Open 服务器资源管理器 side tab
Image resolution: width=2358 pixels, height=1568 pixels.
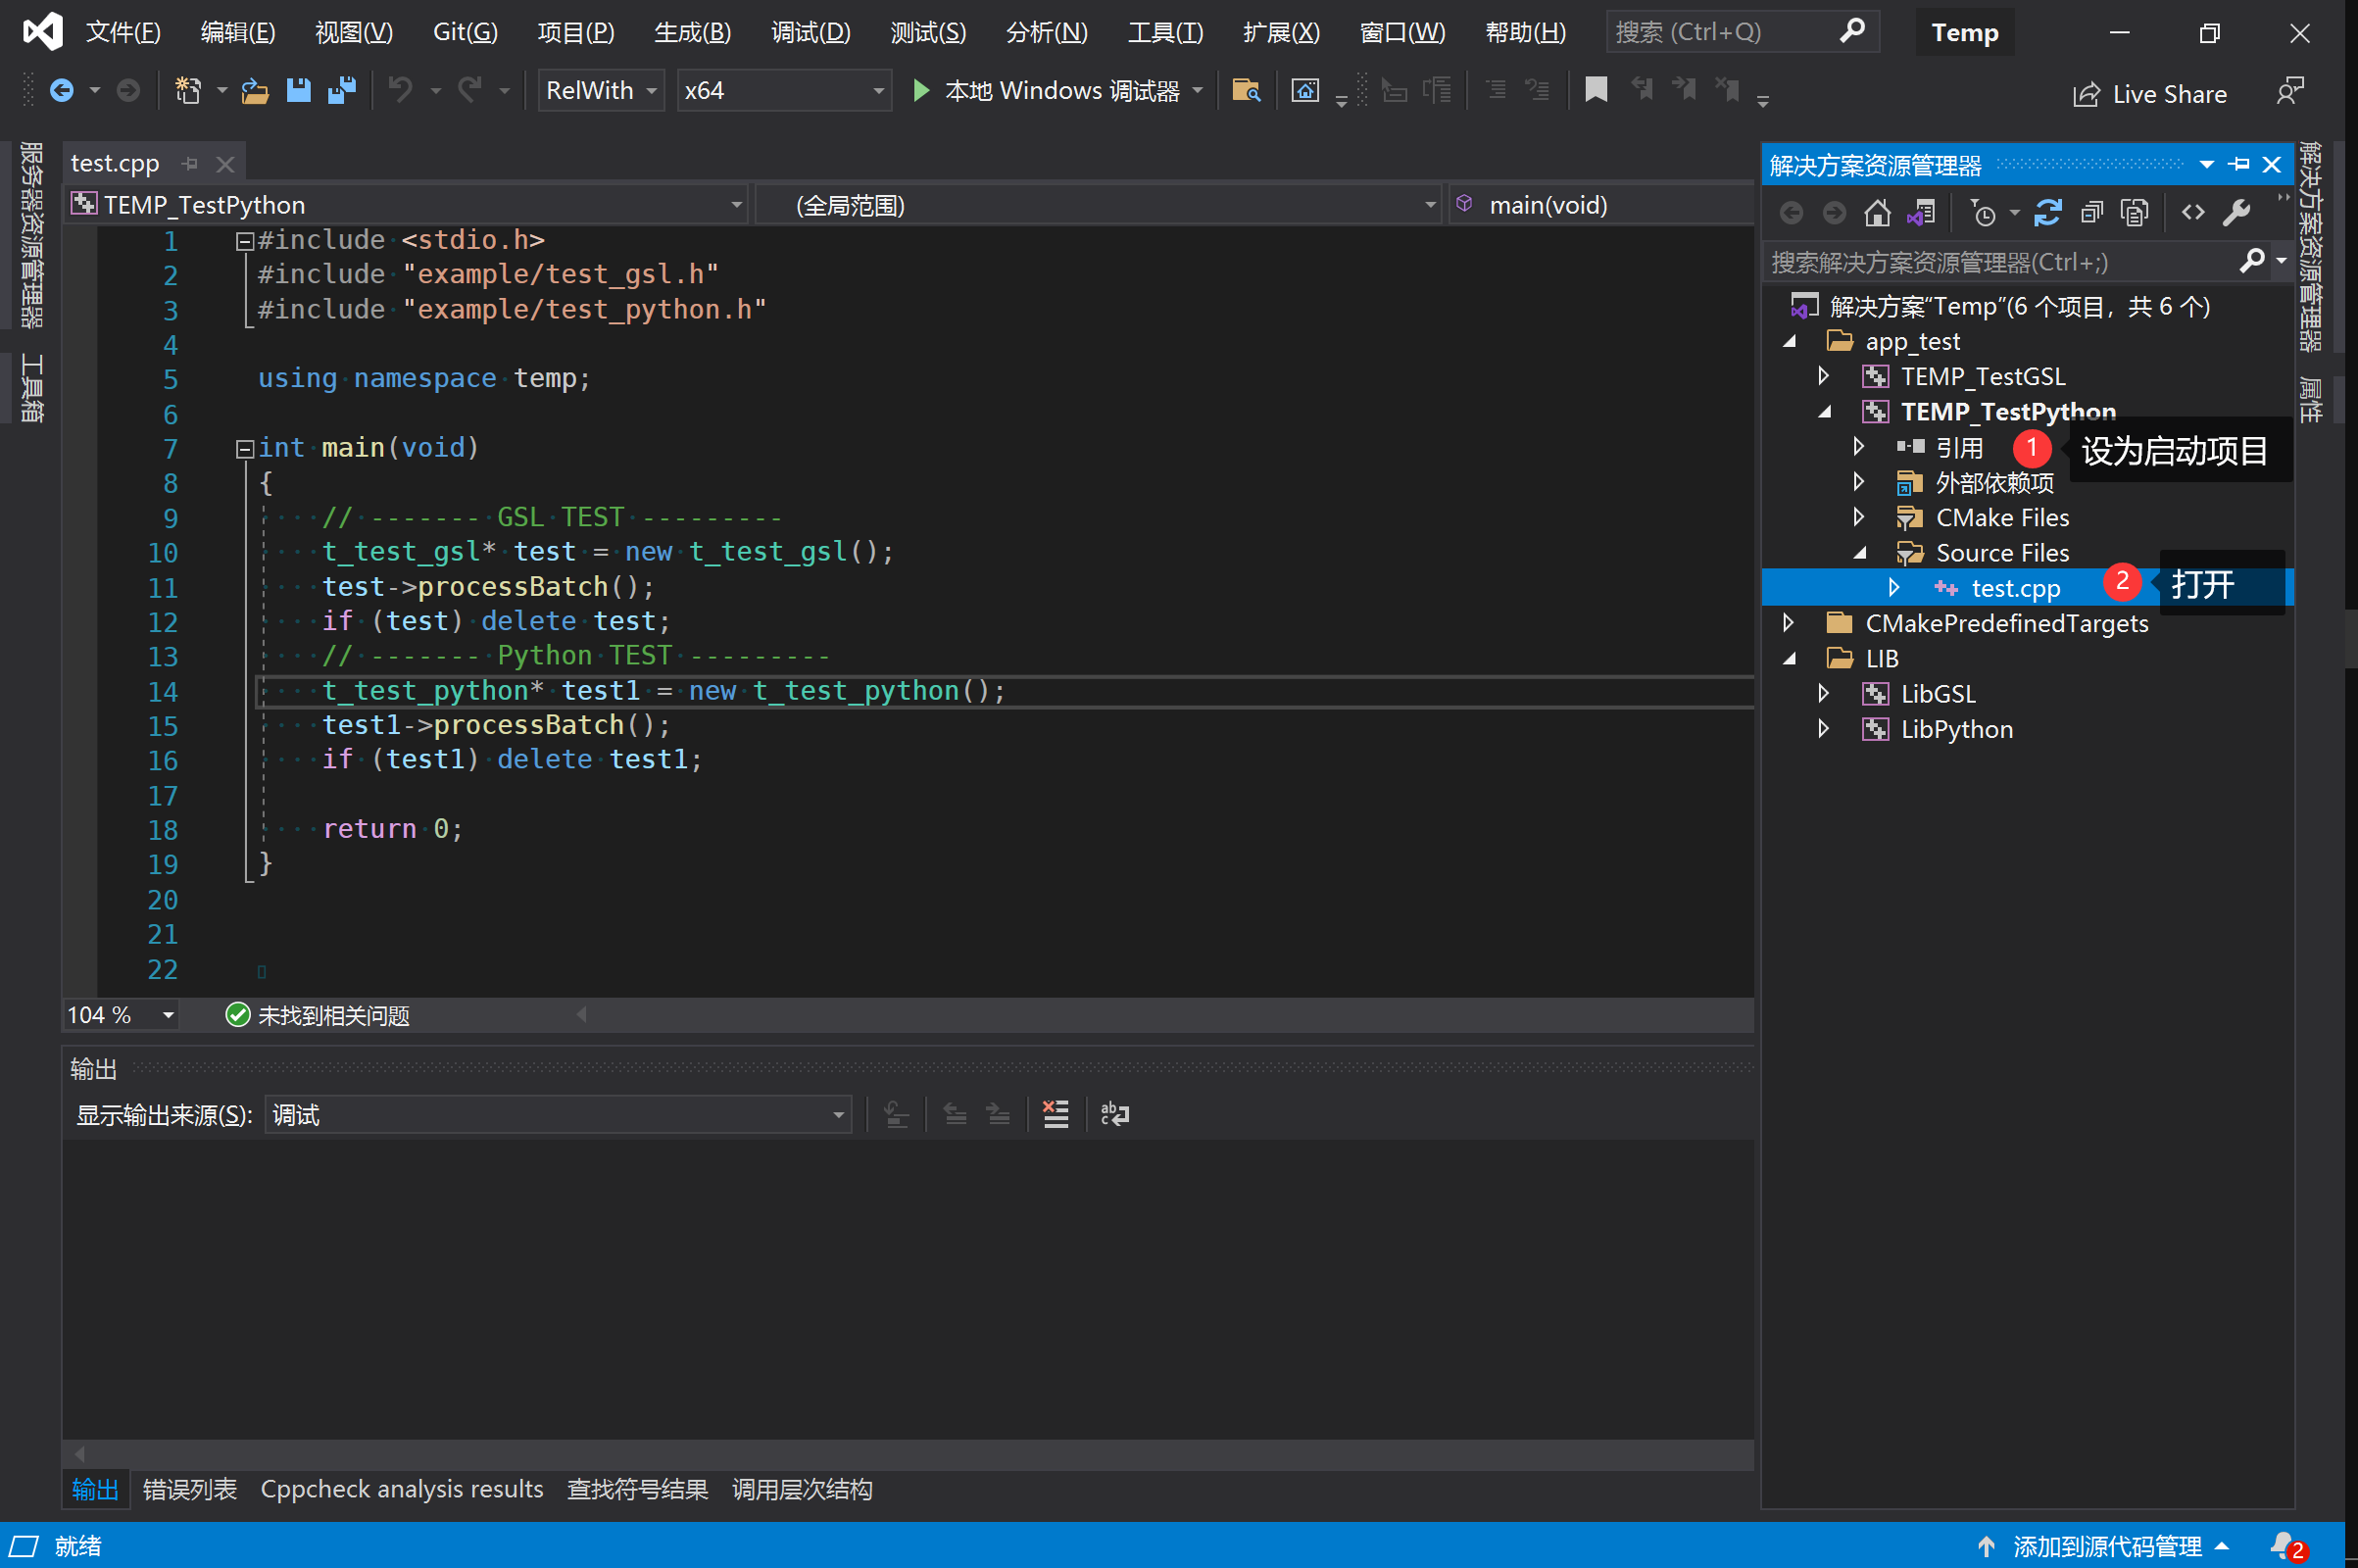coord(32,235)
